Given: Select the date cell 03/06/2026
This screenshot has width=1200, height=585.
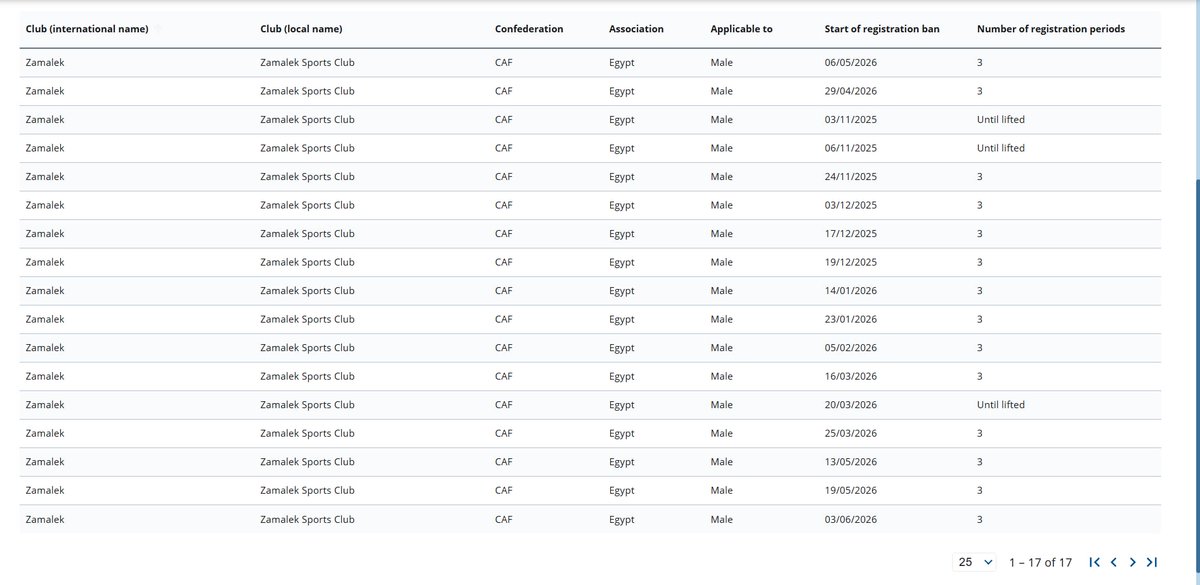Looking at the screenshot, I should click(851, 519).
